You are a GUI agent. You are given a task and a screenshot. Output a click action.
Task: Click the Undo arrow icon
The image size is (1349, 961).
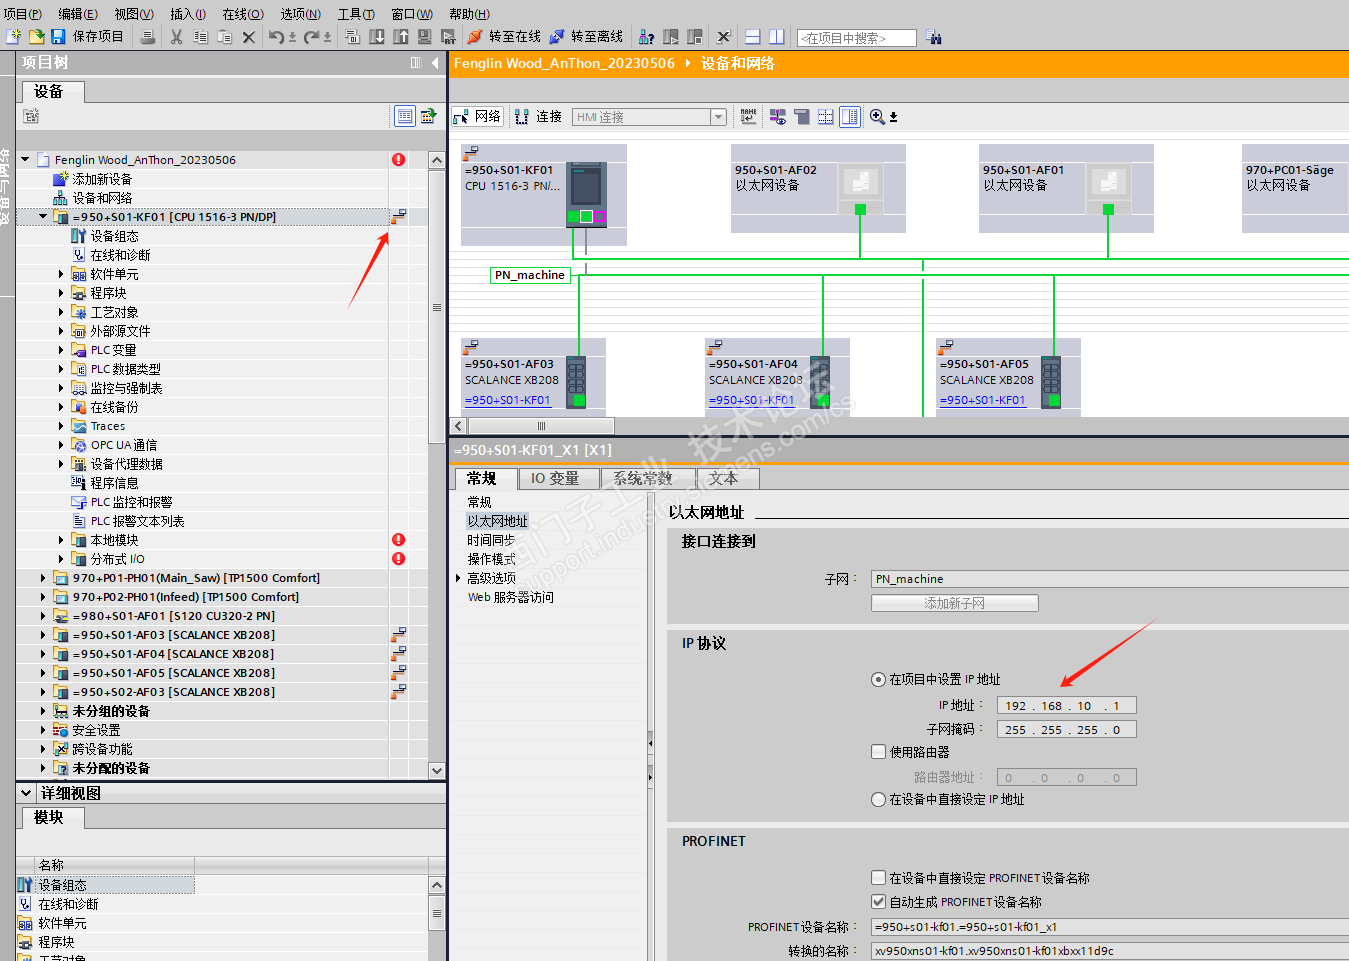[x=276, y=37]
